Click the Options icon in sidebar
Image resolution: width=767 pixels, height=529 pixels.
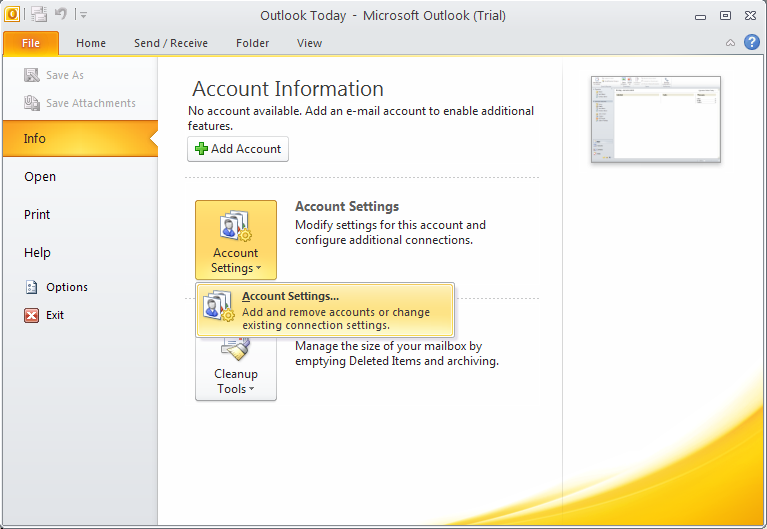pos(31,287)
